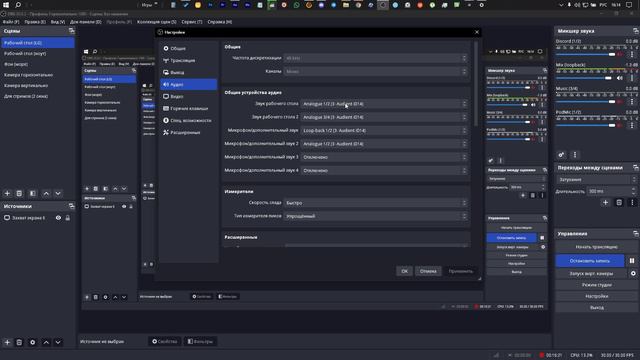Add a scene transition with plus icon
This screenshot has height=360, width=640.
(605, 202)
